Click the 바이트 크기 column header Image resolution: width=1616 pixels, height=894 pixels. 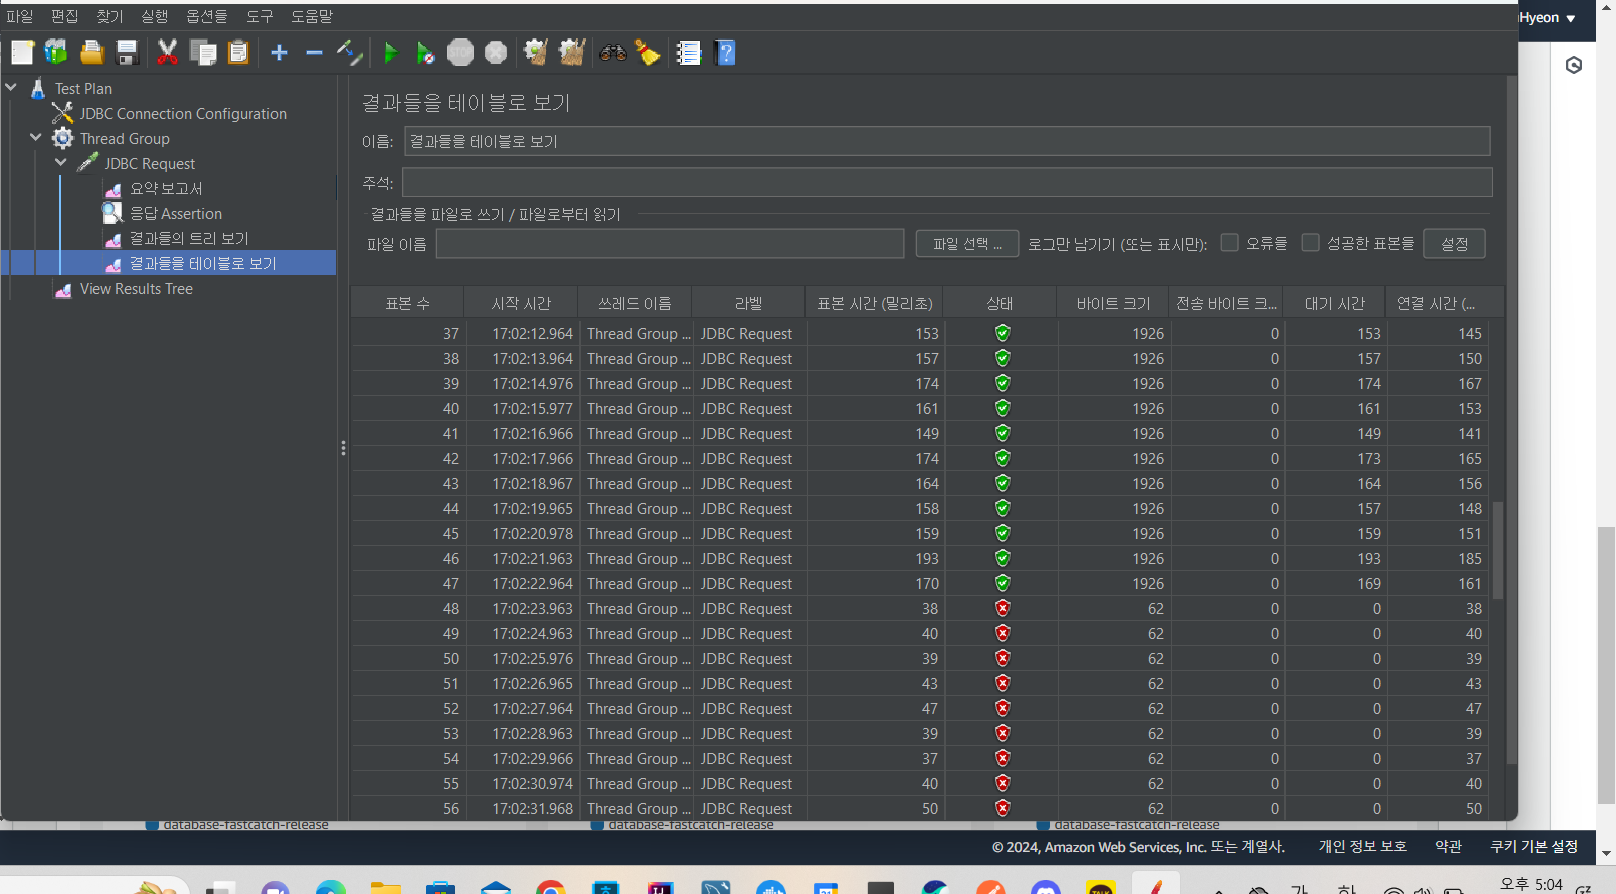(x=1113, y=303)
